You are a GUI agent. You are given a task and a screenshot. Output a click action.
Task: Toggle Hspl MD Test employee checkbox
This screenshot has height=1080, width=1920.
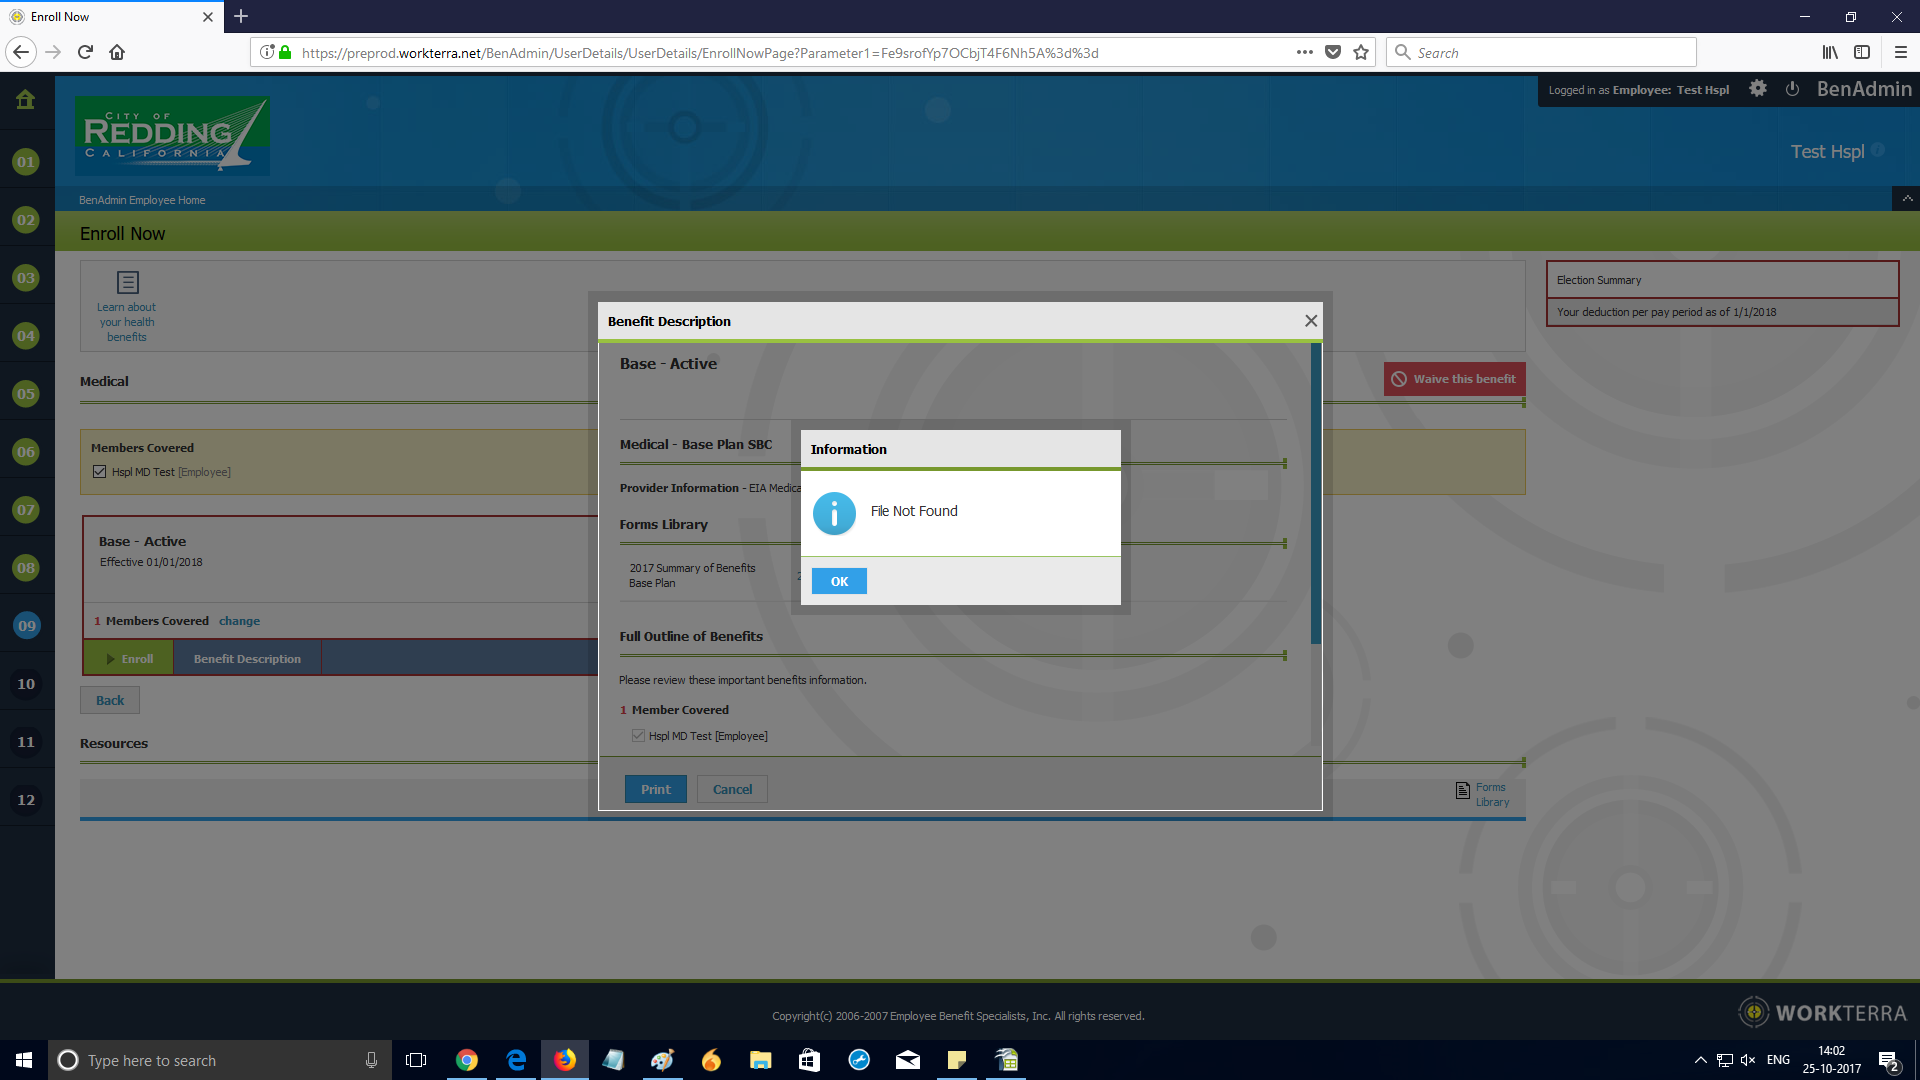pos(100,472)
